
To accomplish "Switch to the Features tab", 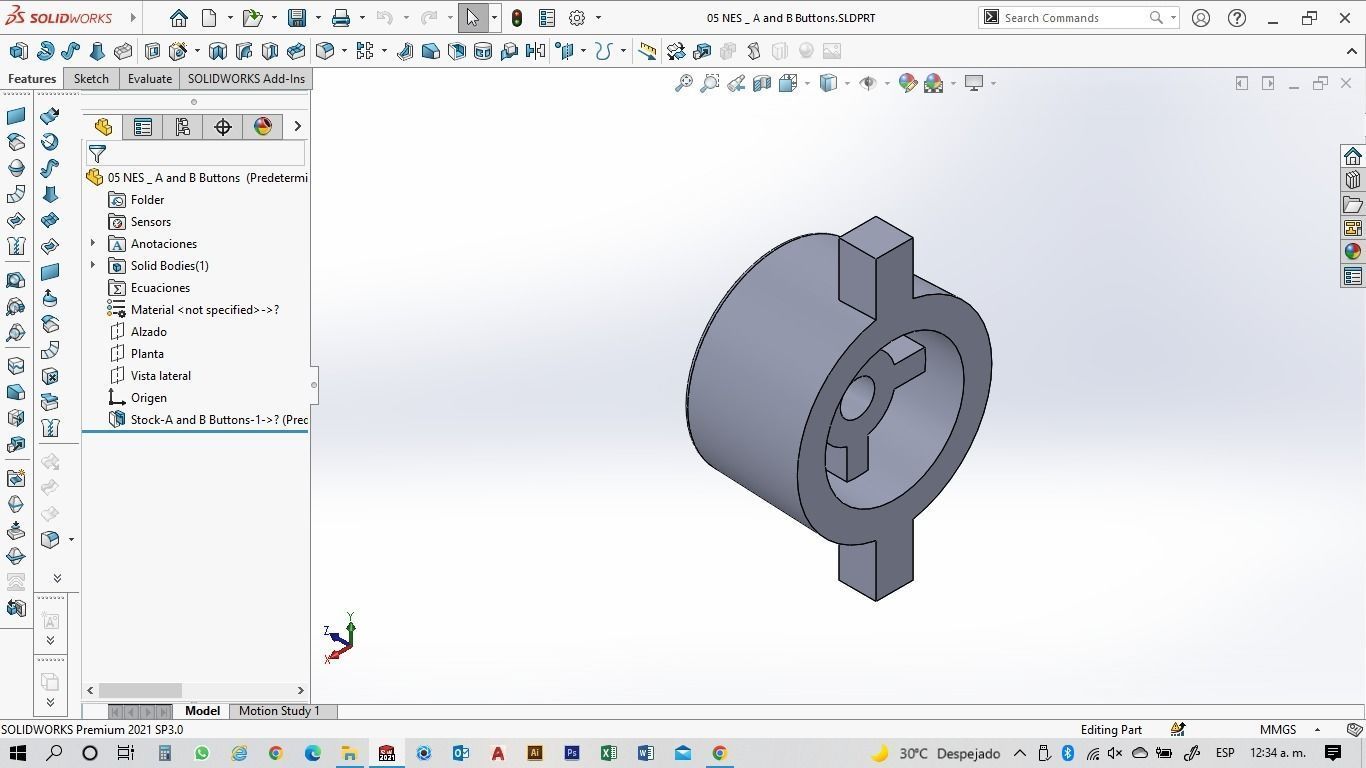I will tap(32, 79).
